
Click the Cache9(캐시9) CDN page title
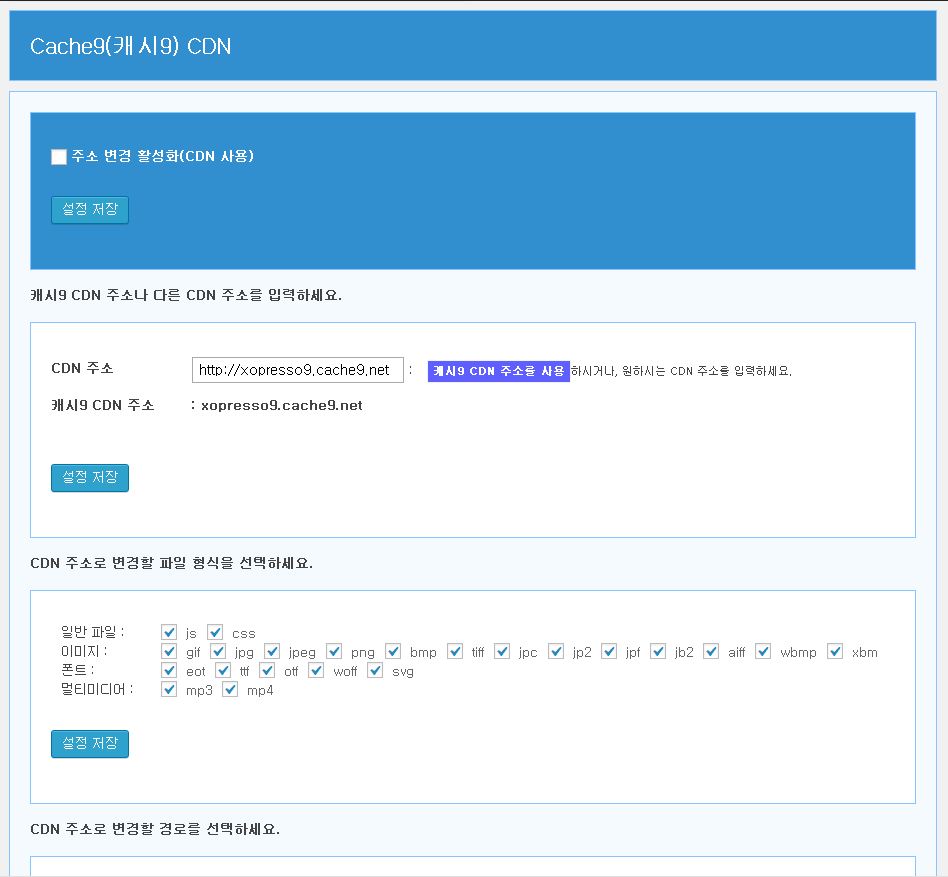click(131, 47)
